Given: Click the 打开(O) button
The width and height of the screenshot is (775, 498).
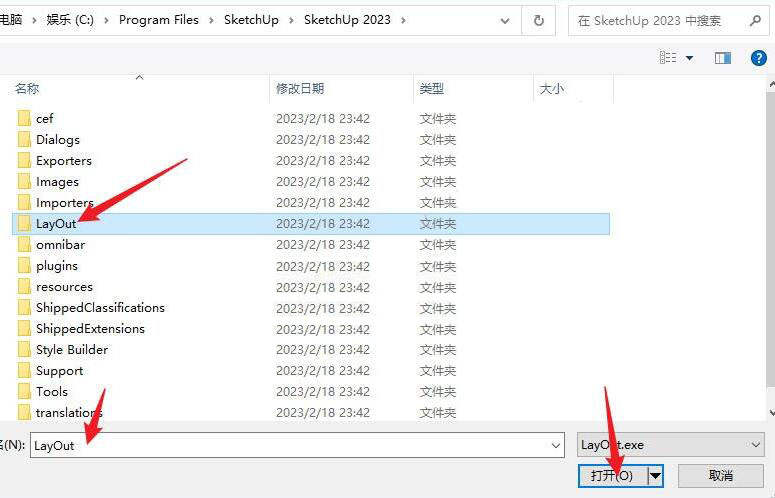Looking at the screenshot, I should pos(613,476).
